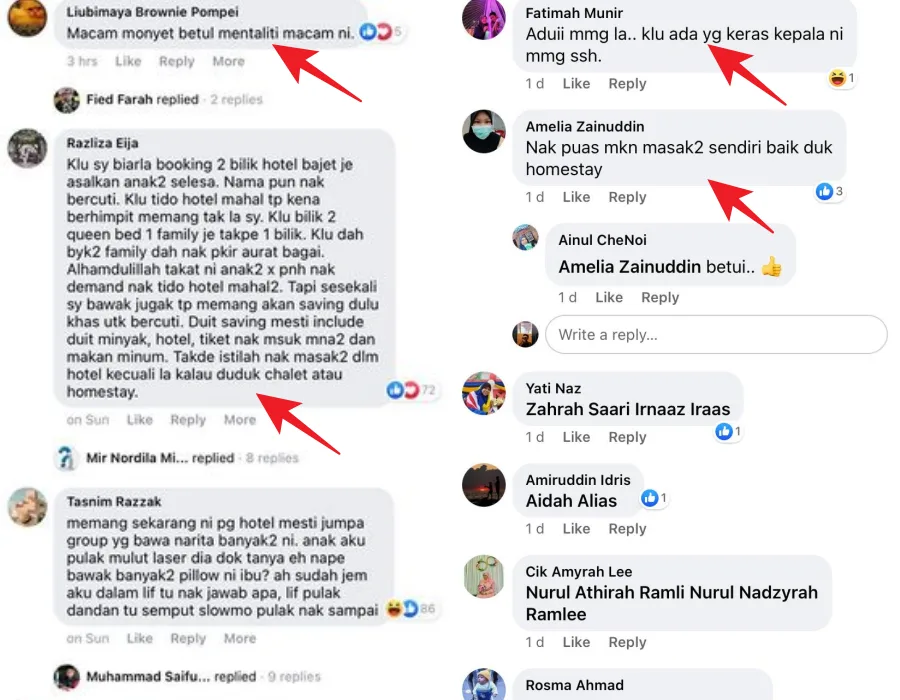Open reactions on Tasnim Razzak's comment
This screenshot has width=900, height=700.
tap(410, 608)
